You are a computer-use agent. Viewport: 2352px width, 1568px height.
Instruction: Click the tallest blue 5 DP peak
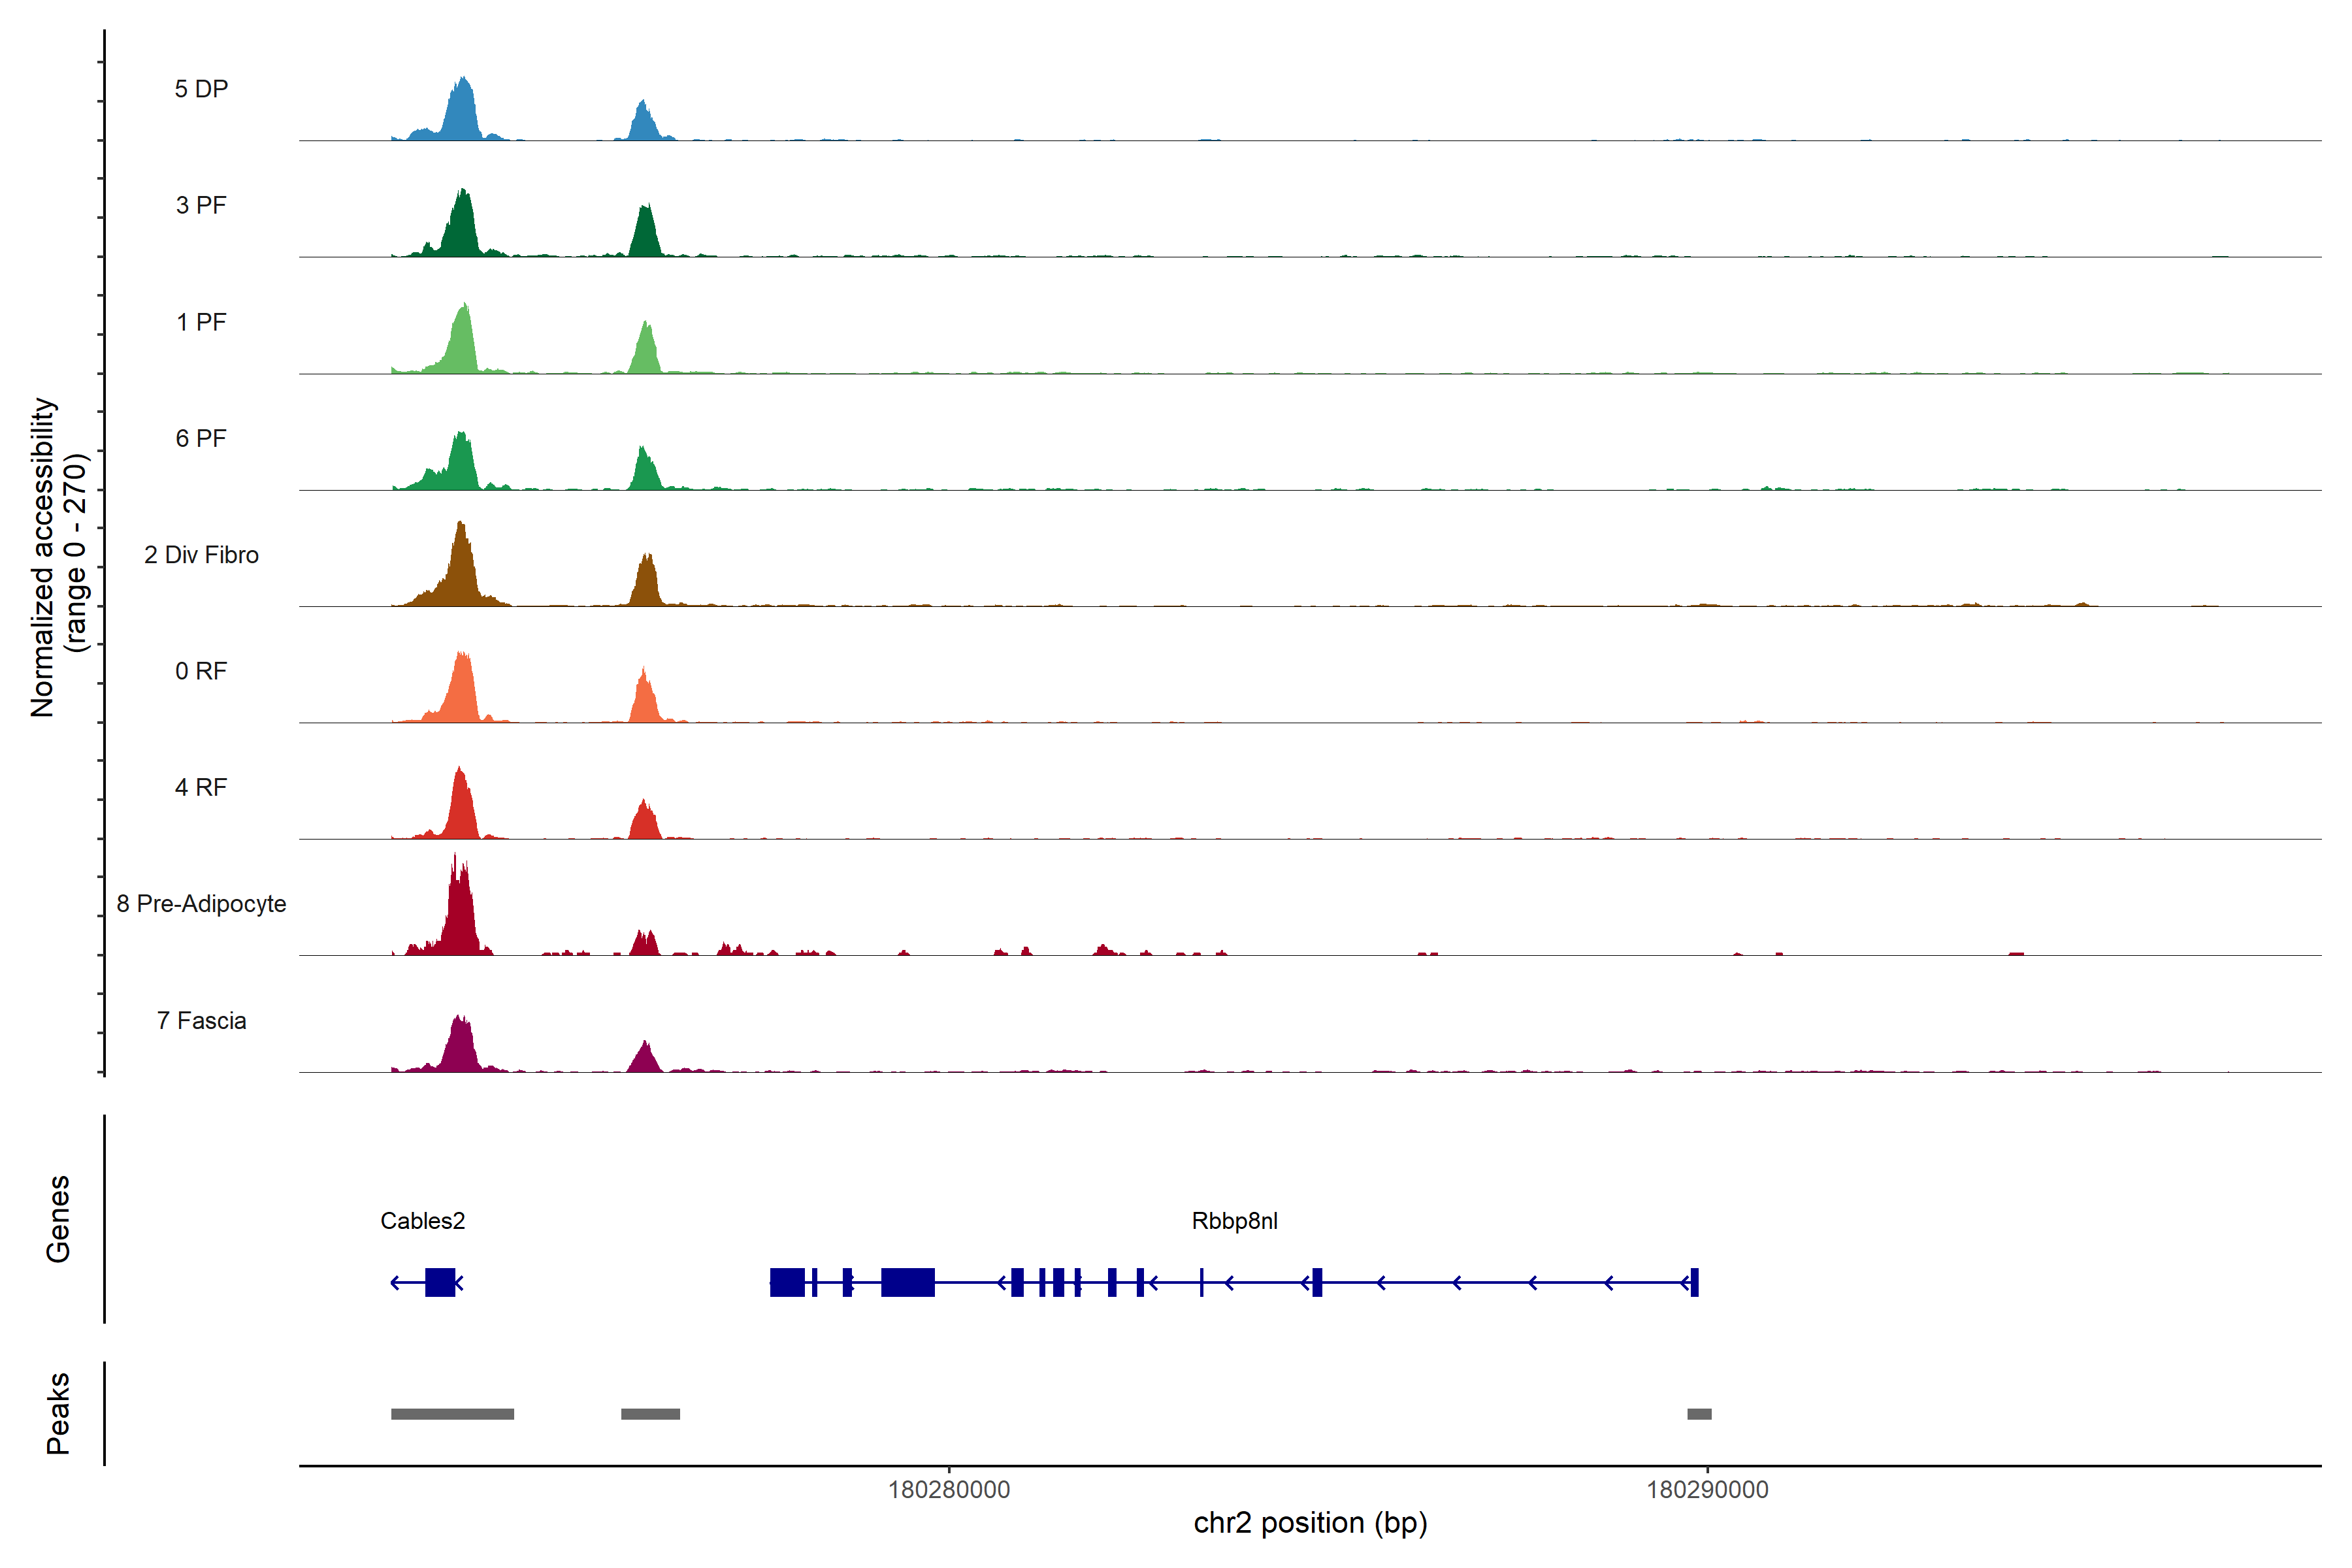pos(462,112)
